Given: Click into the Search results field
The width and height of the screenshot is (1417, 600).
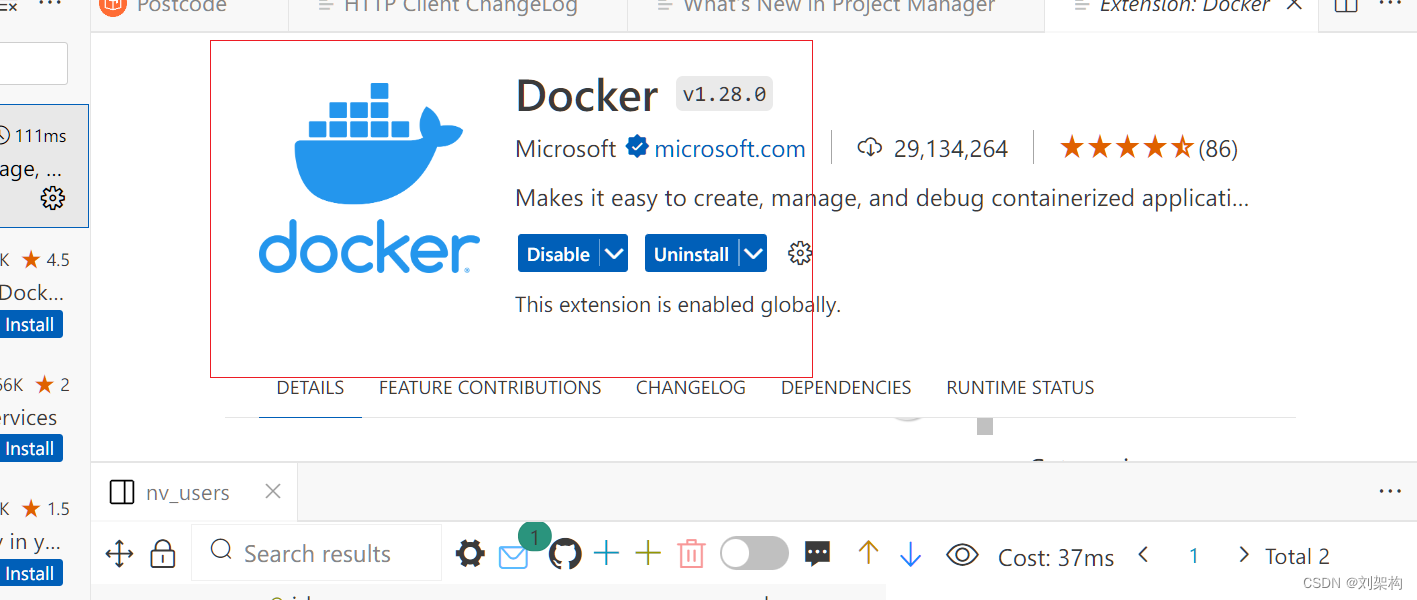Looking at the screenshot, I should coord(316,553).
